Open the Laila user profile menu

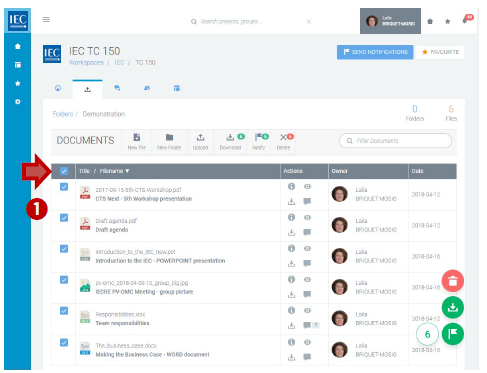click(390, 21)
